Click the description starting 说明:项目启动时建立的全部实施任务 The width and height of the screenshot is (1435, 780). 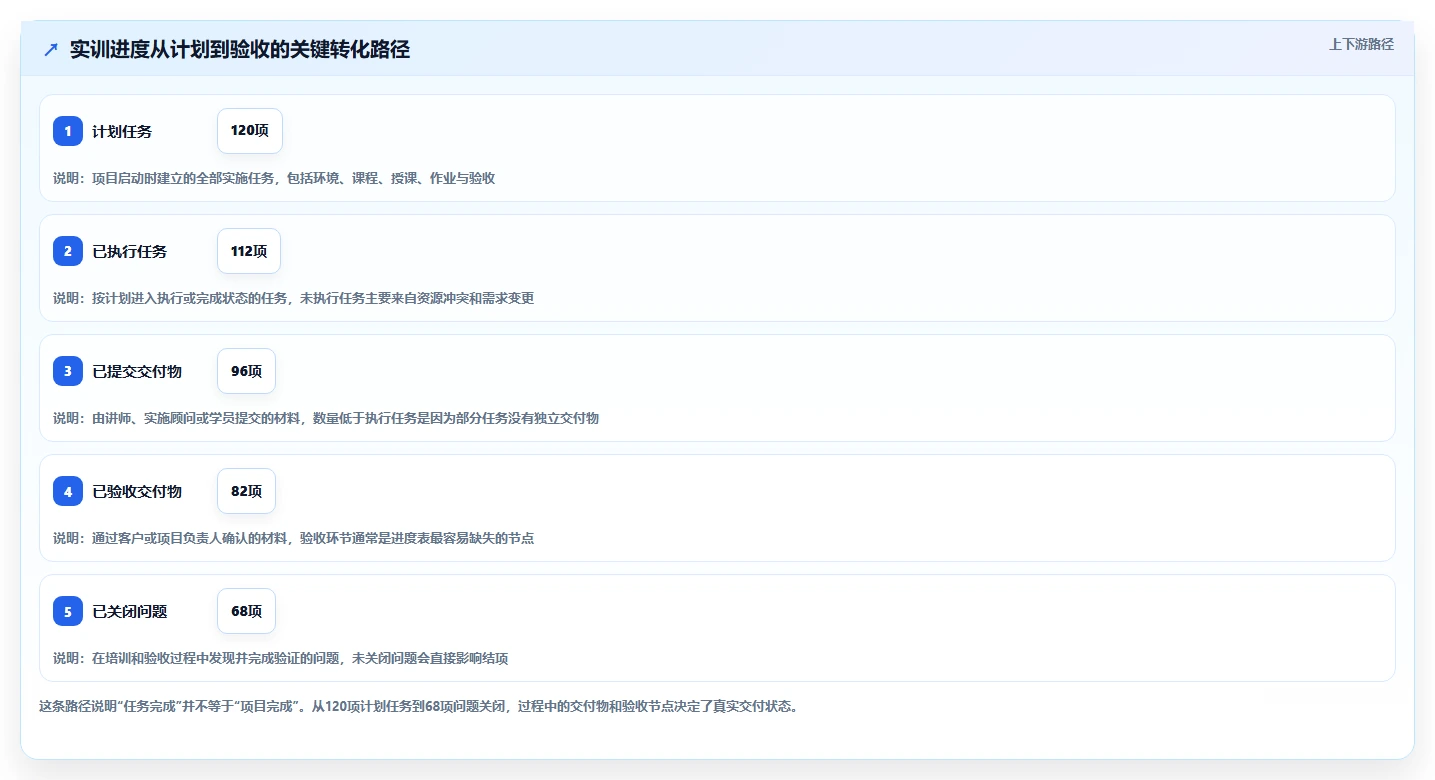[274, 178]
